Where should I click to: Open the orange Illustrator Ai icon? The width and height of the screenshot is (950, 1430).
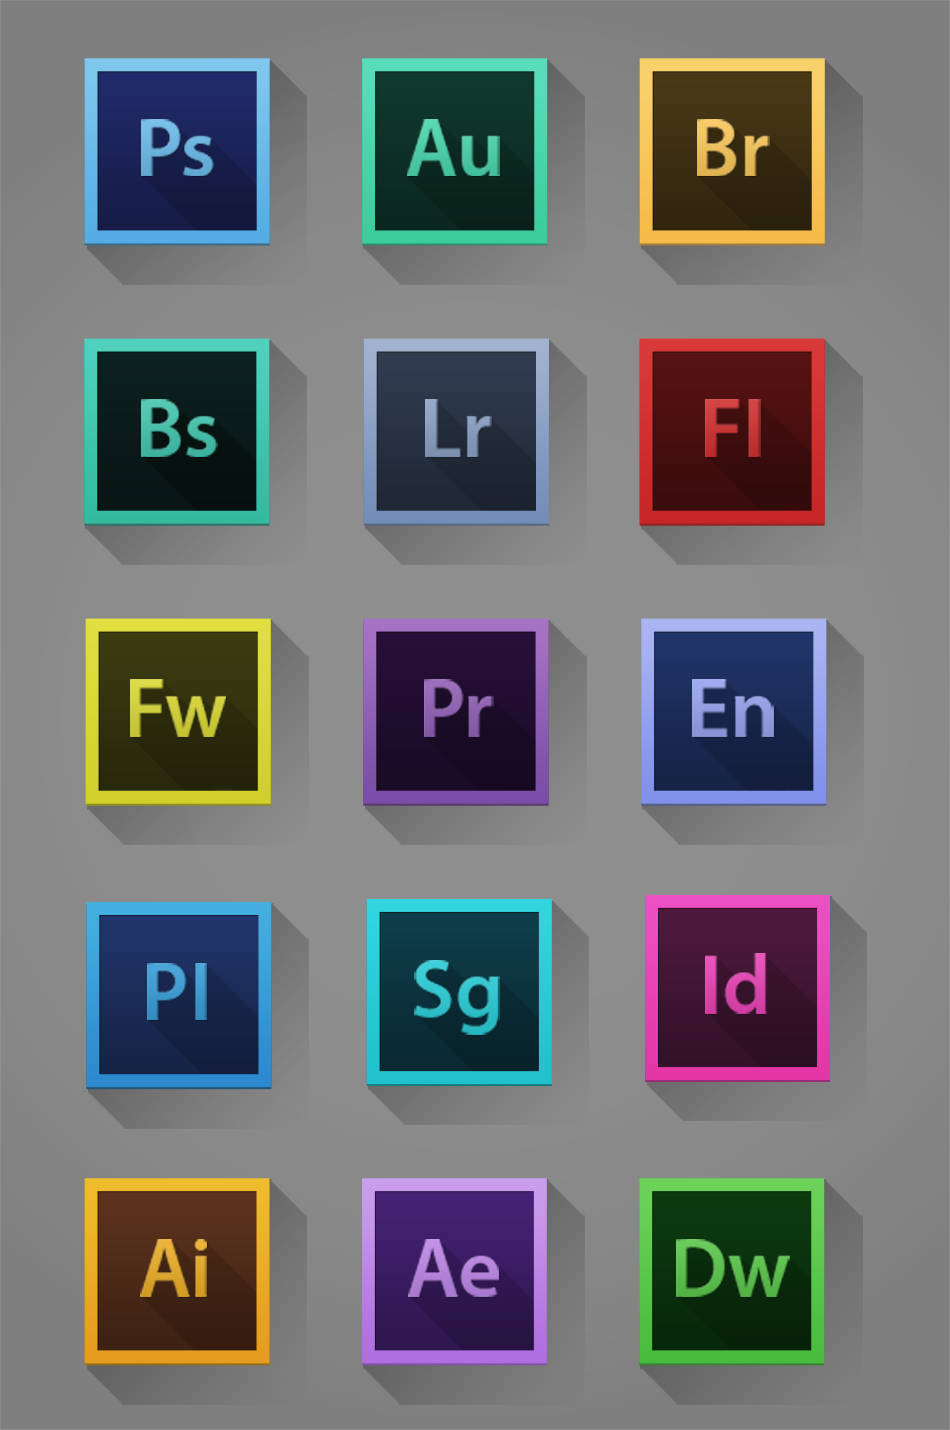click(177, 1271)
